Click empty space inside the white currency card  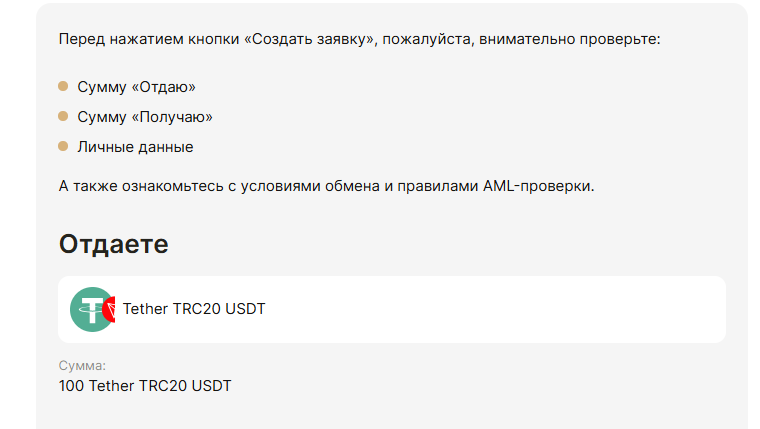pyautogui.click(x=500, y=309)
